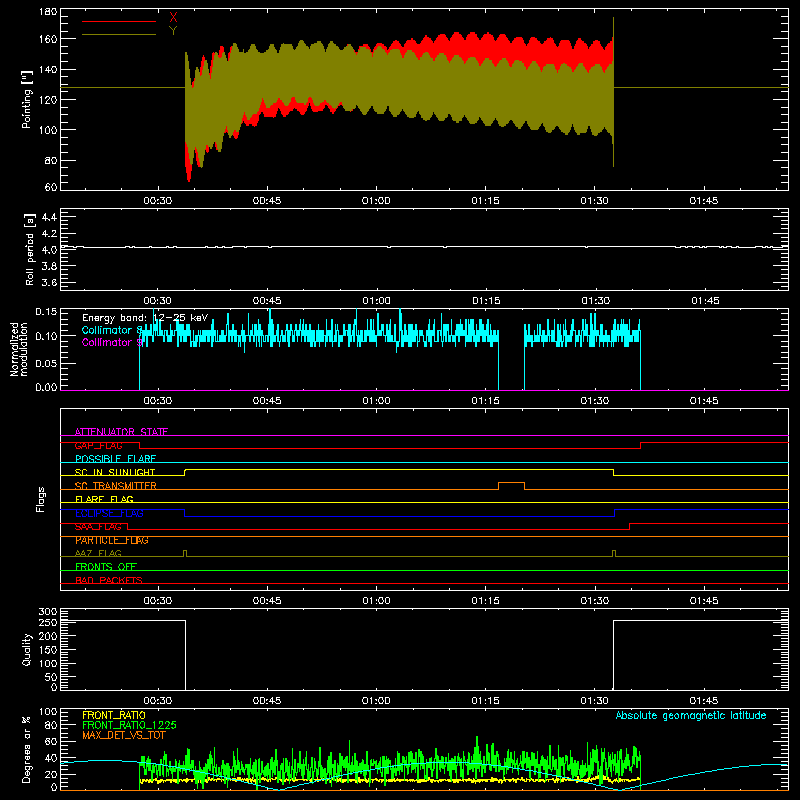Click the 'GAP_FLAG' label
800x800 pixels.
98,445
